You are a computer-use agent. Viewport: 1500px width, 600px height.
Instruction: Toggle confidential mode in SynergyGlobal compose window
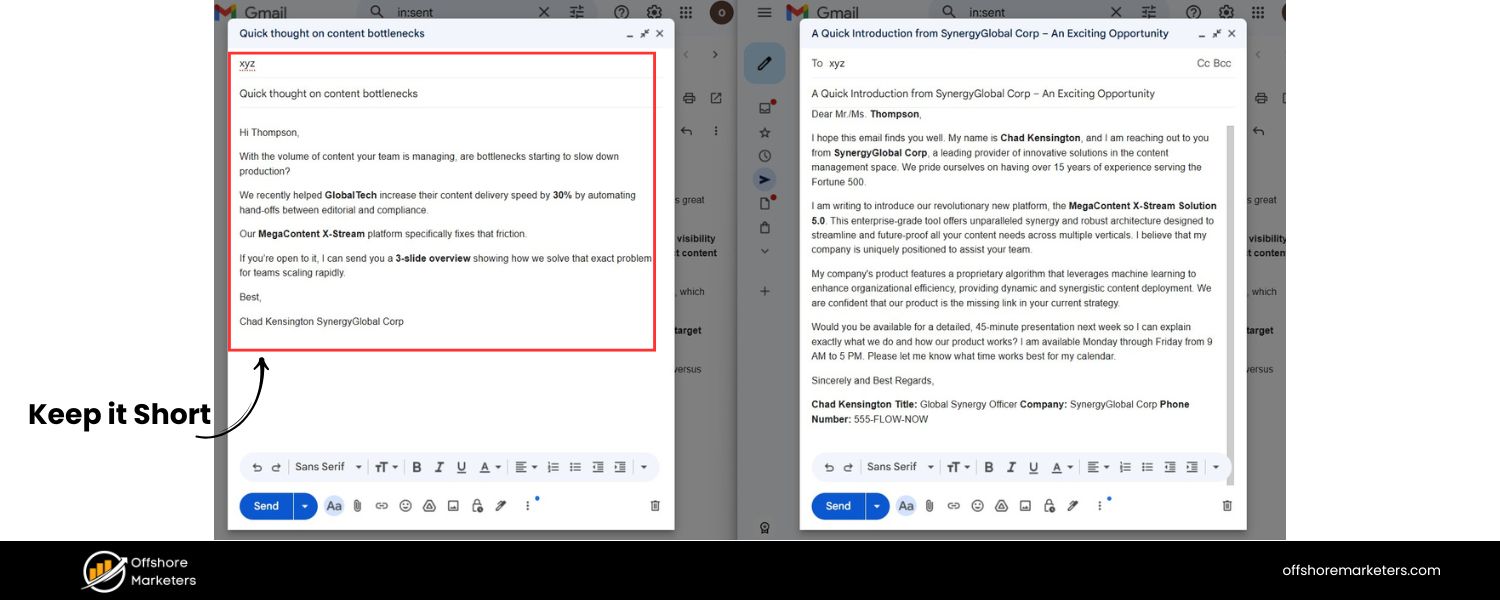click(1049, 506)
